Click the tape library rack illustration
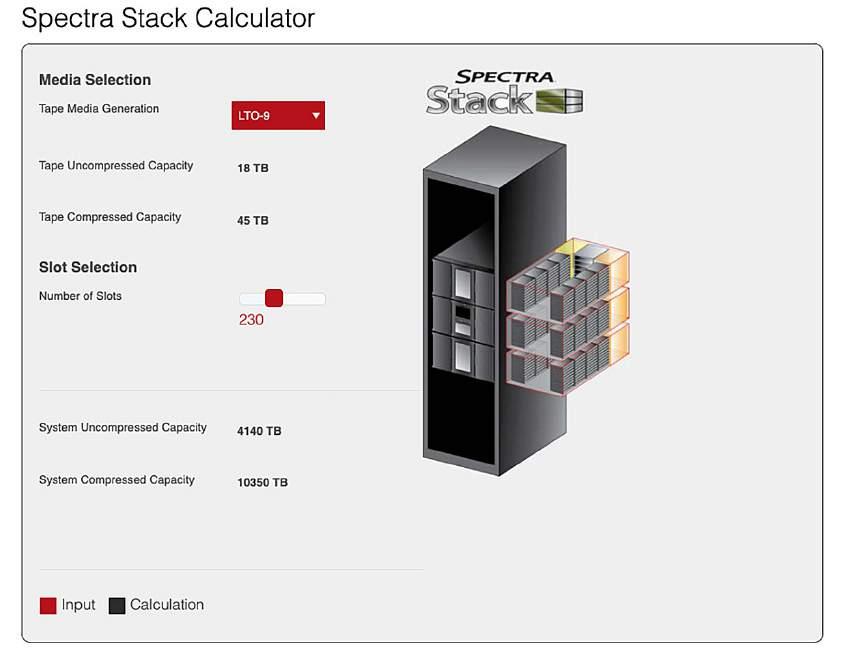This screenshot has width=846, height=648. (495, 301)
